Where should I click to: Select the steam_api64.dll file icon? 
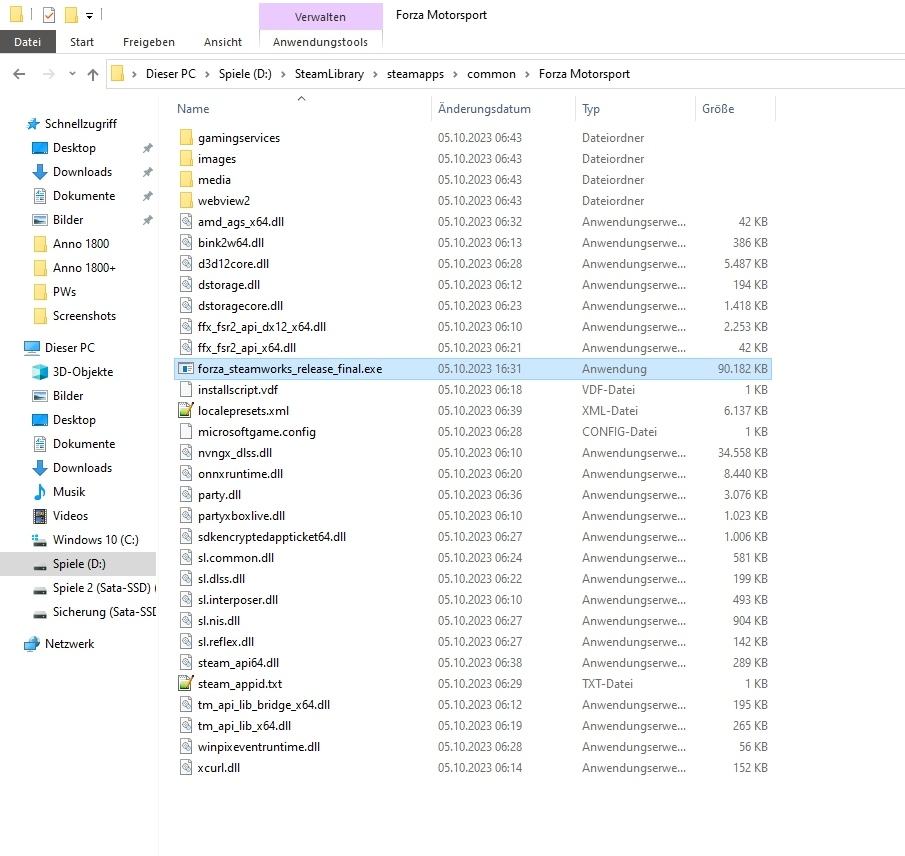click(186, 663)
